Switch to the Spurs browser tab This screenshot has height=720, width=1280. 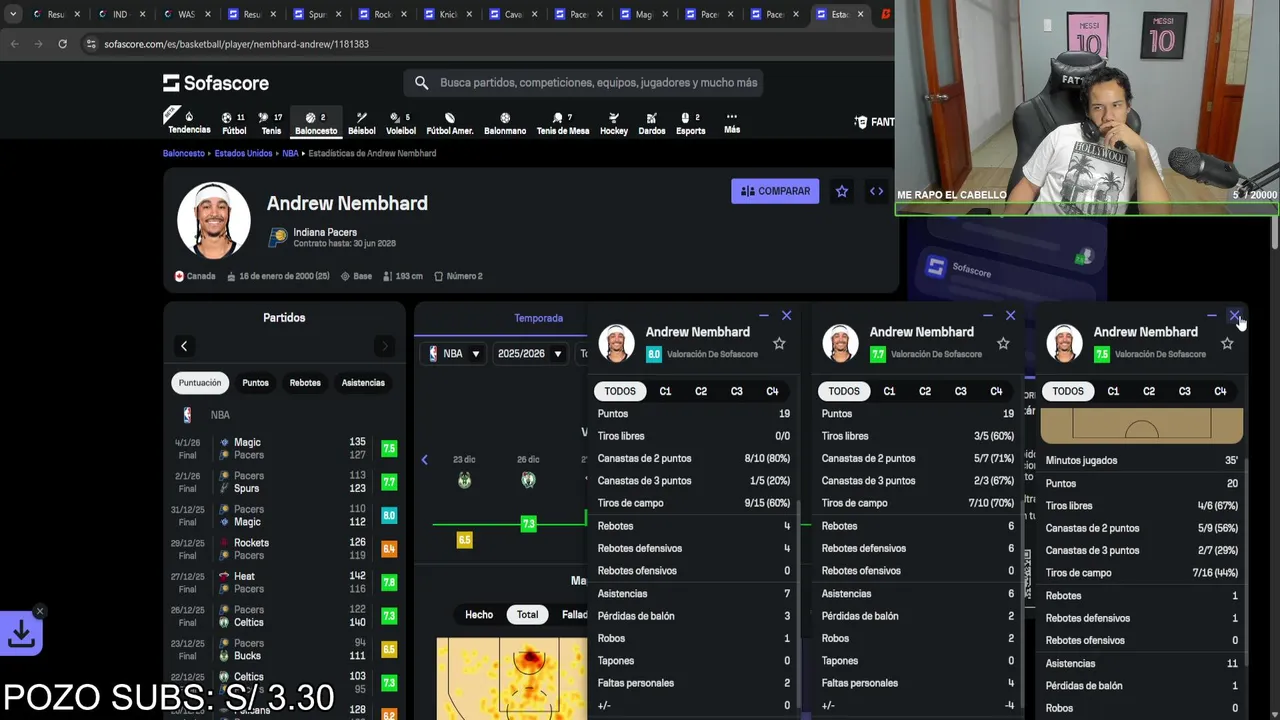[x=317, y=14]
